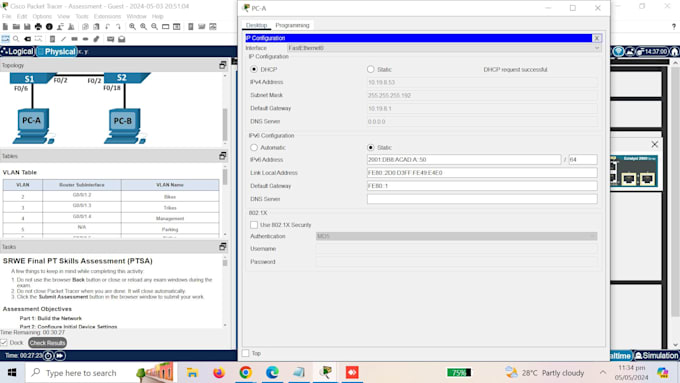Click the Resize shape tool icon
Image resolution: width=680 pixels, height=383 pixels.
[39, 39]
